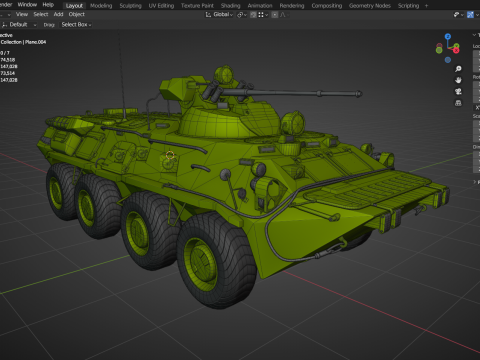The width and height of the screenshot is (480, 360).
Task: Click the blue Z axis gizmo handle
Action: click(448, 36)
